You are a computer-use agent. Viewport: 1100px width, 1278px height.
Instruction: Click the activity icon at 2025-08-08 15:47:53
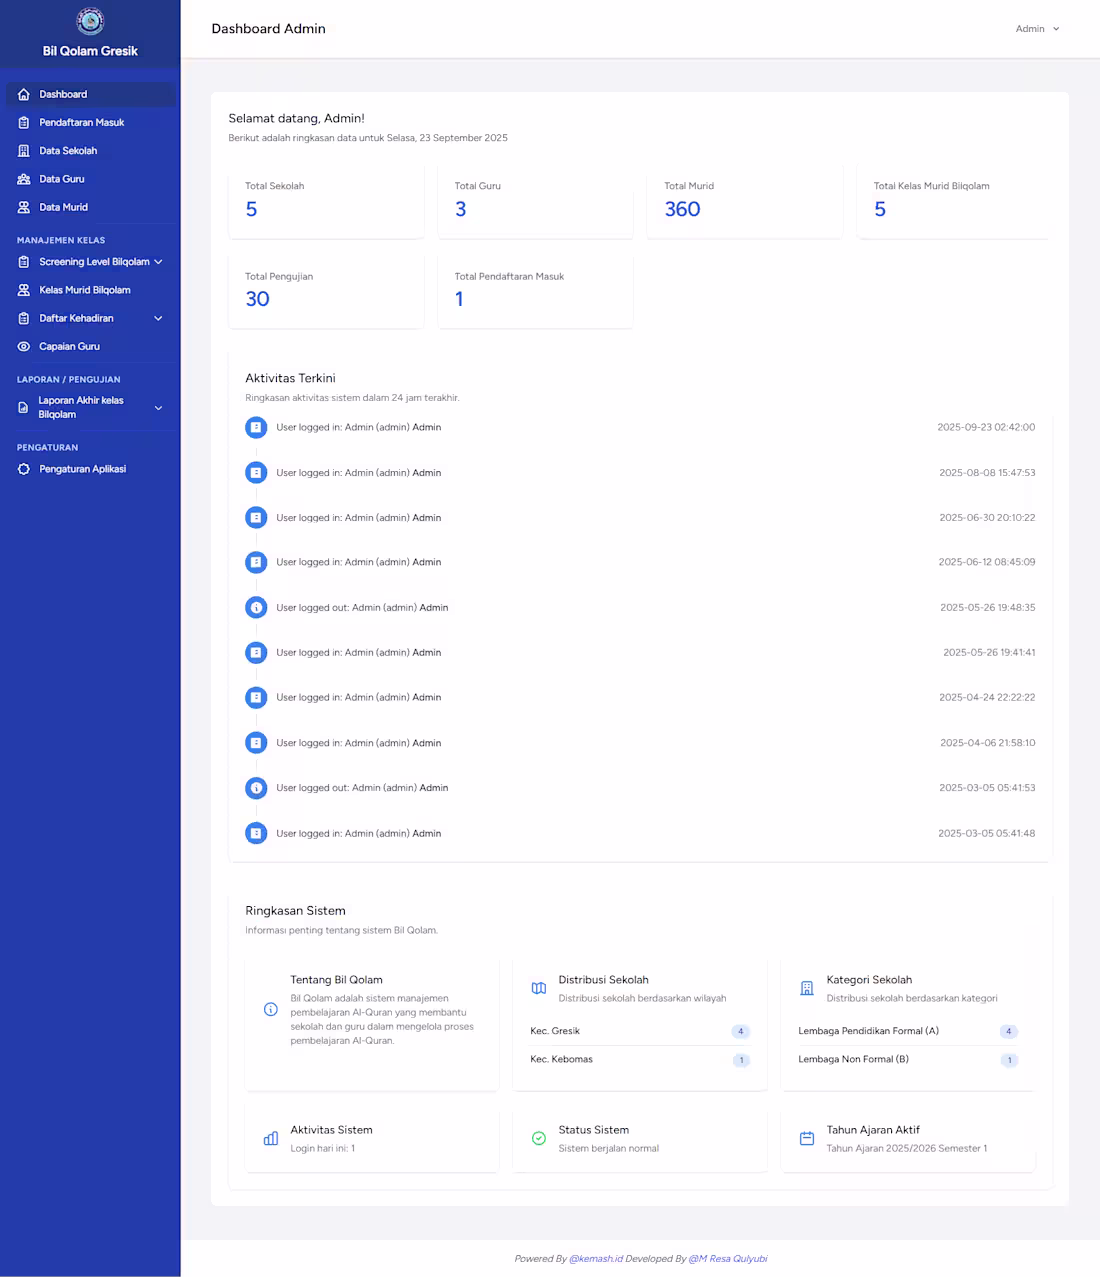tap(256, 472)
